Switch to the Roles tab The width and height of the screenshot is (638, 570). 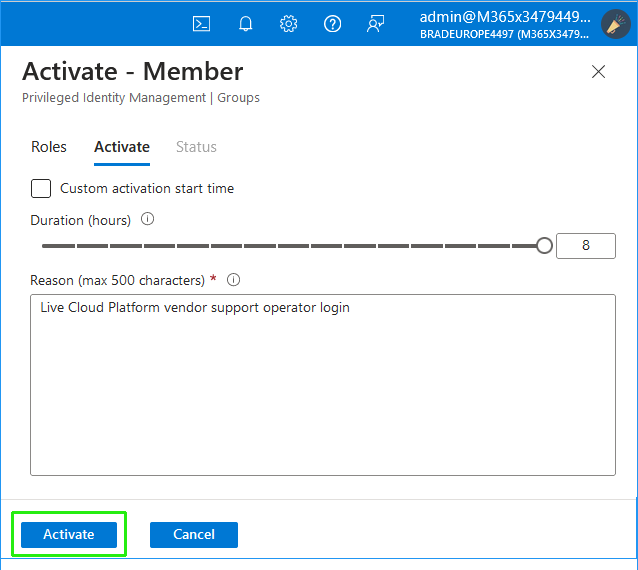[x=49, y=147]
